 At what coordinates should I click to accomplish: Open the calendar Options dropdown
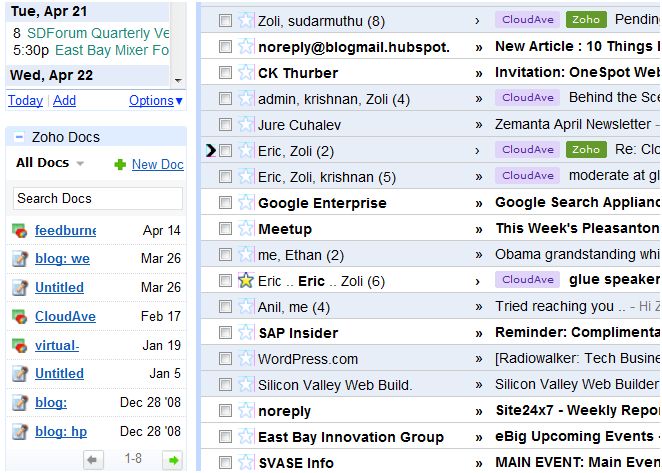(x=156, y=101)
